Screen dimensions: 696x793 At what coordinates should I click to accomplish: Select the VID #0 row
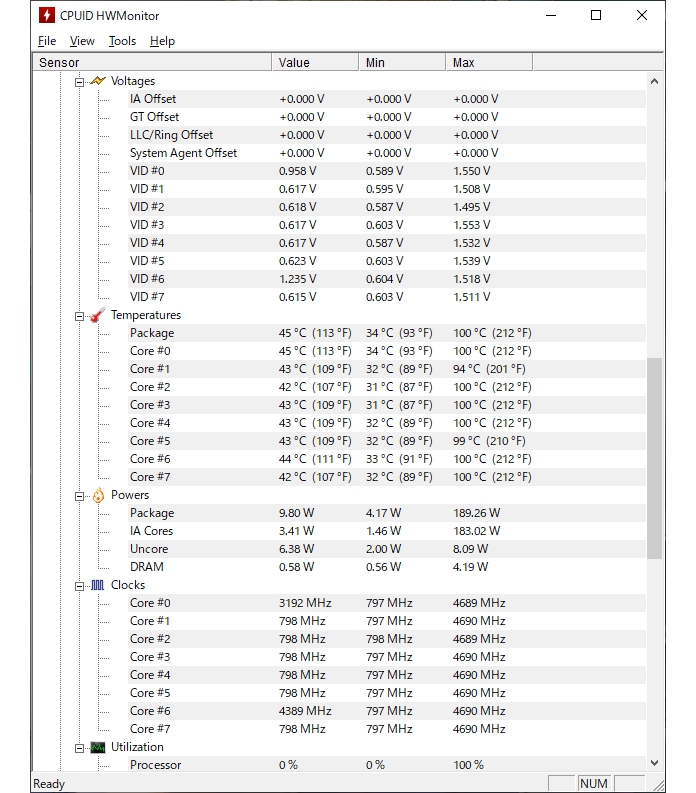click(387, 171)
